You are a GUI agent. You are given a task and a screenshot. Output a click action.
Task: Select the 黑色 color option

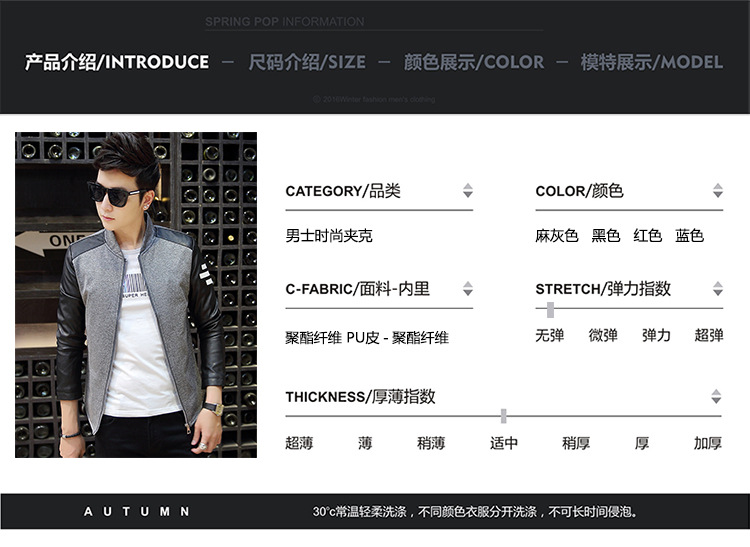tap(606, 236)
